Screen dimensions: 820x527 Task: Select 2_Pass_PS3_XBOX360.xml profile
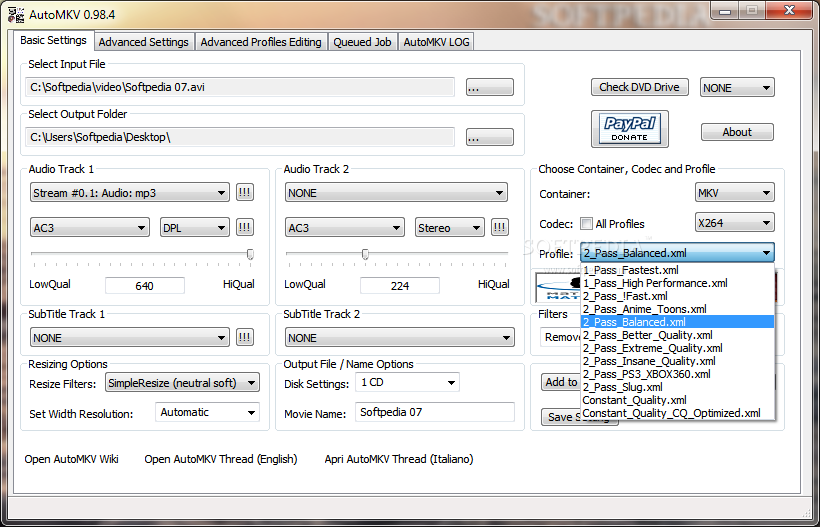point(677,374)
